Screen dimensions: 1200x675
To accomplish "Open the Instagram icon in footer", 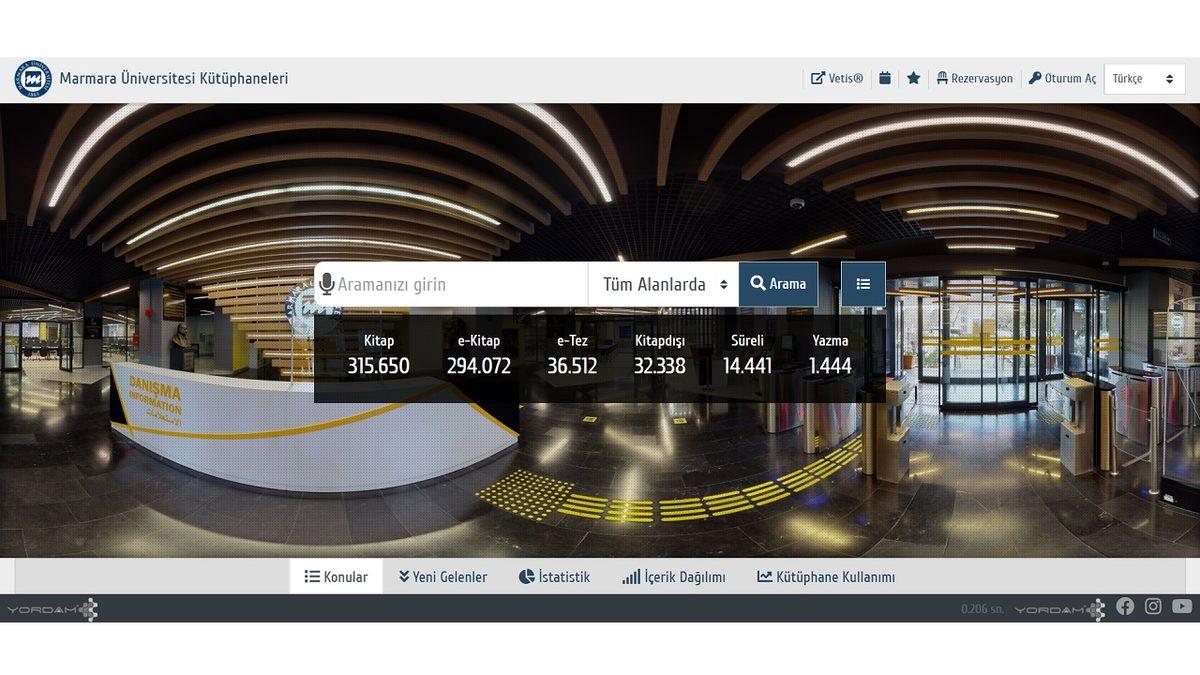I will [x=1153, y=606].
